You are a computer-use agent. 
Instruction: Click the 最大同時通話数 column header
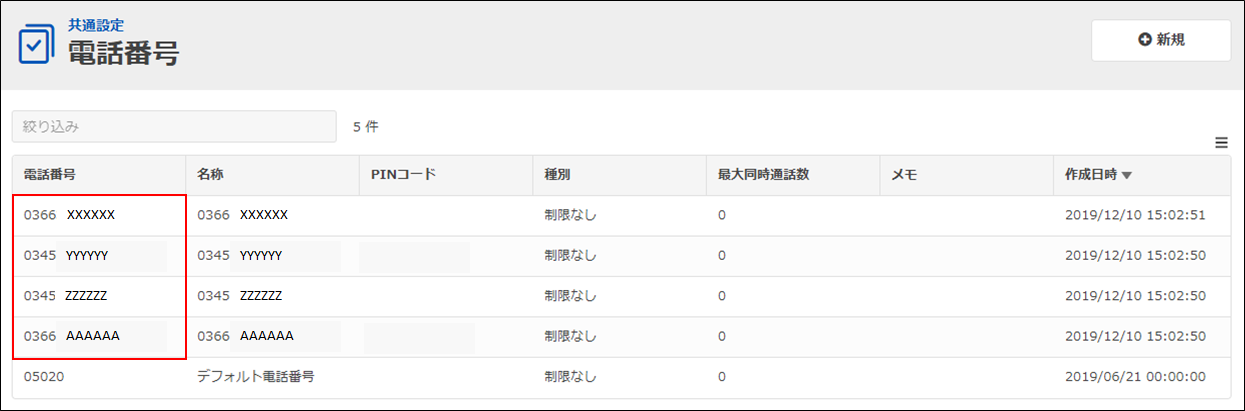click(x=763, y=174)
